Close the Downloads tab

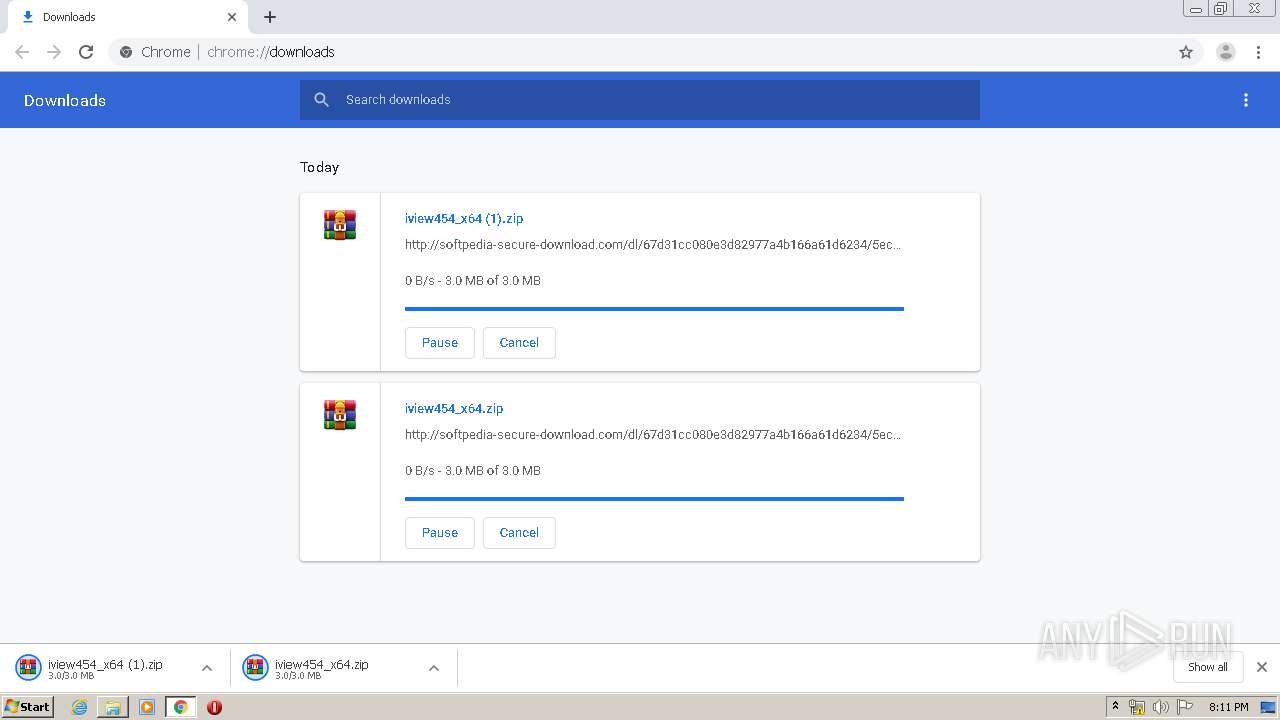(232, 17)
